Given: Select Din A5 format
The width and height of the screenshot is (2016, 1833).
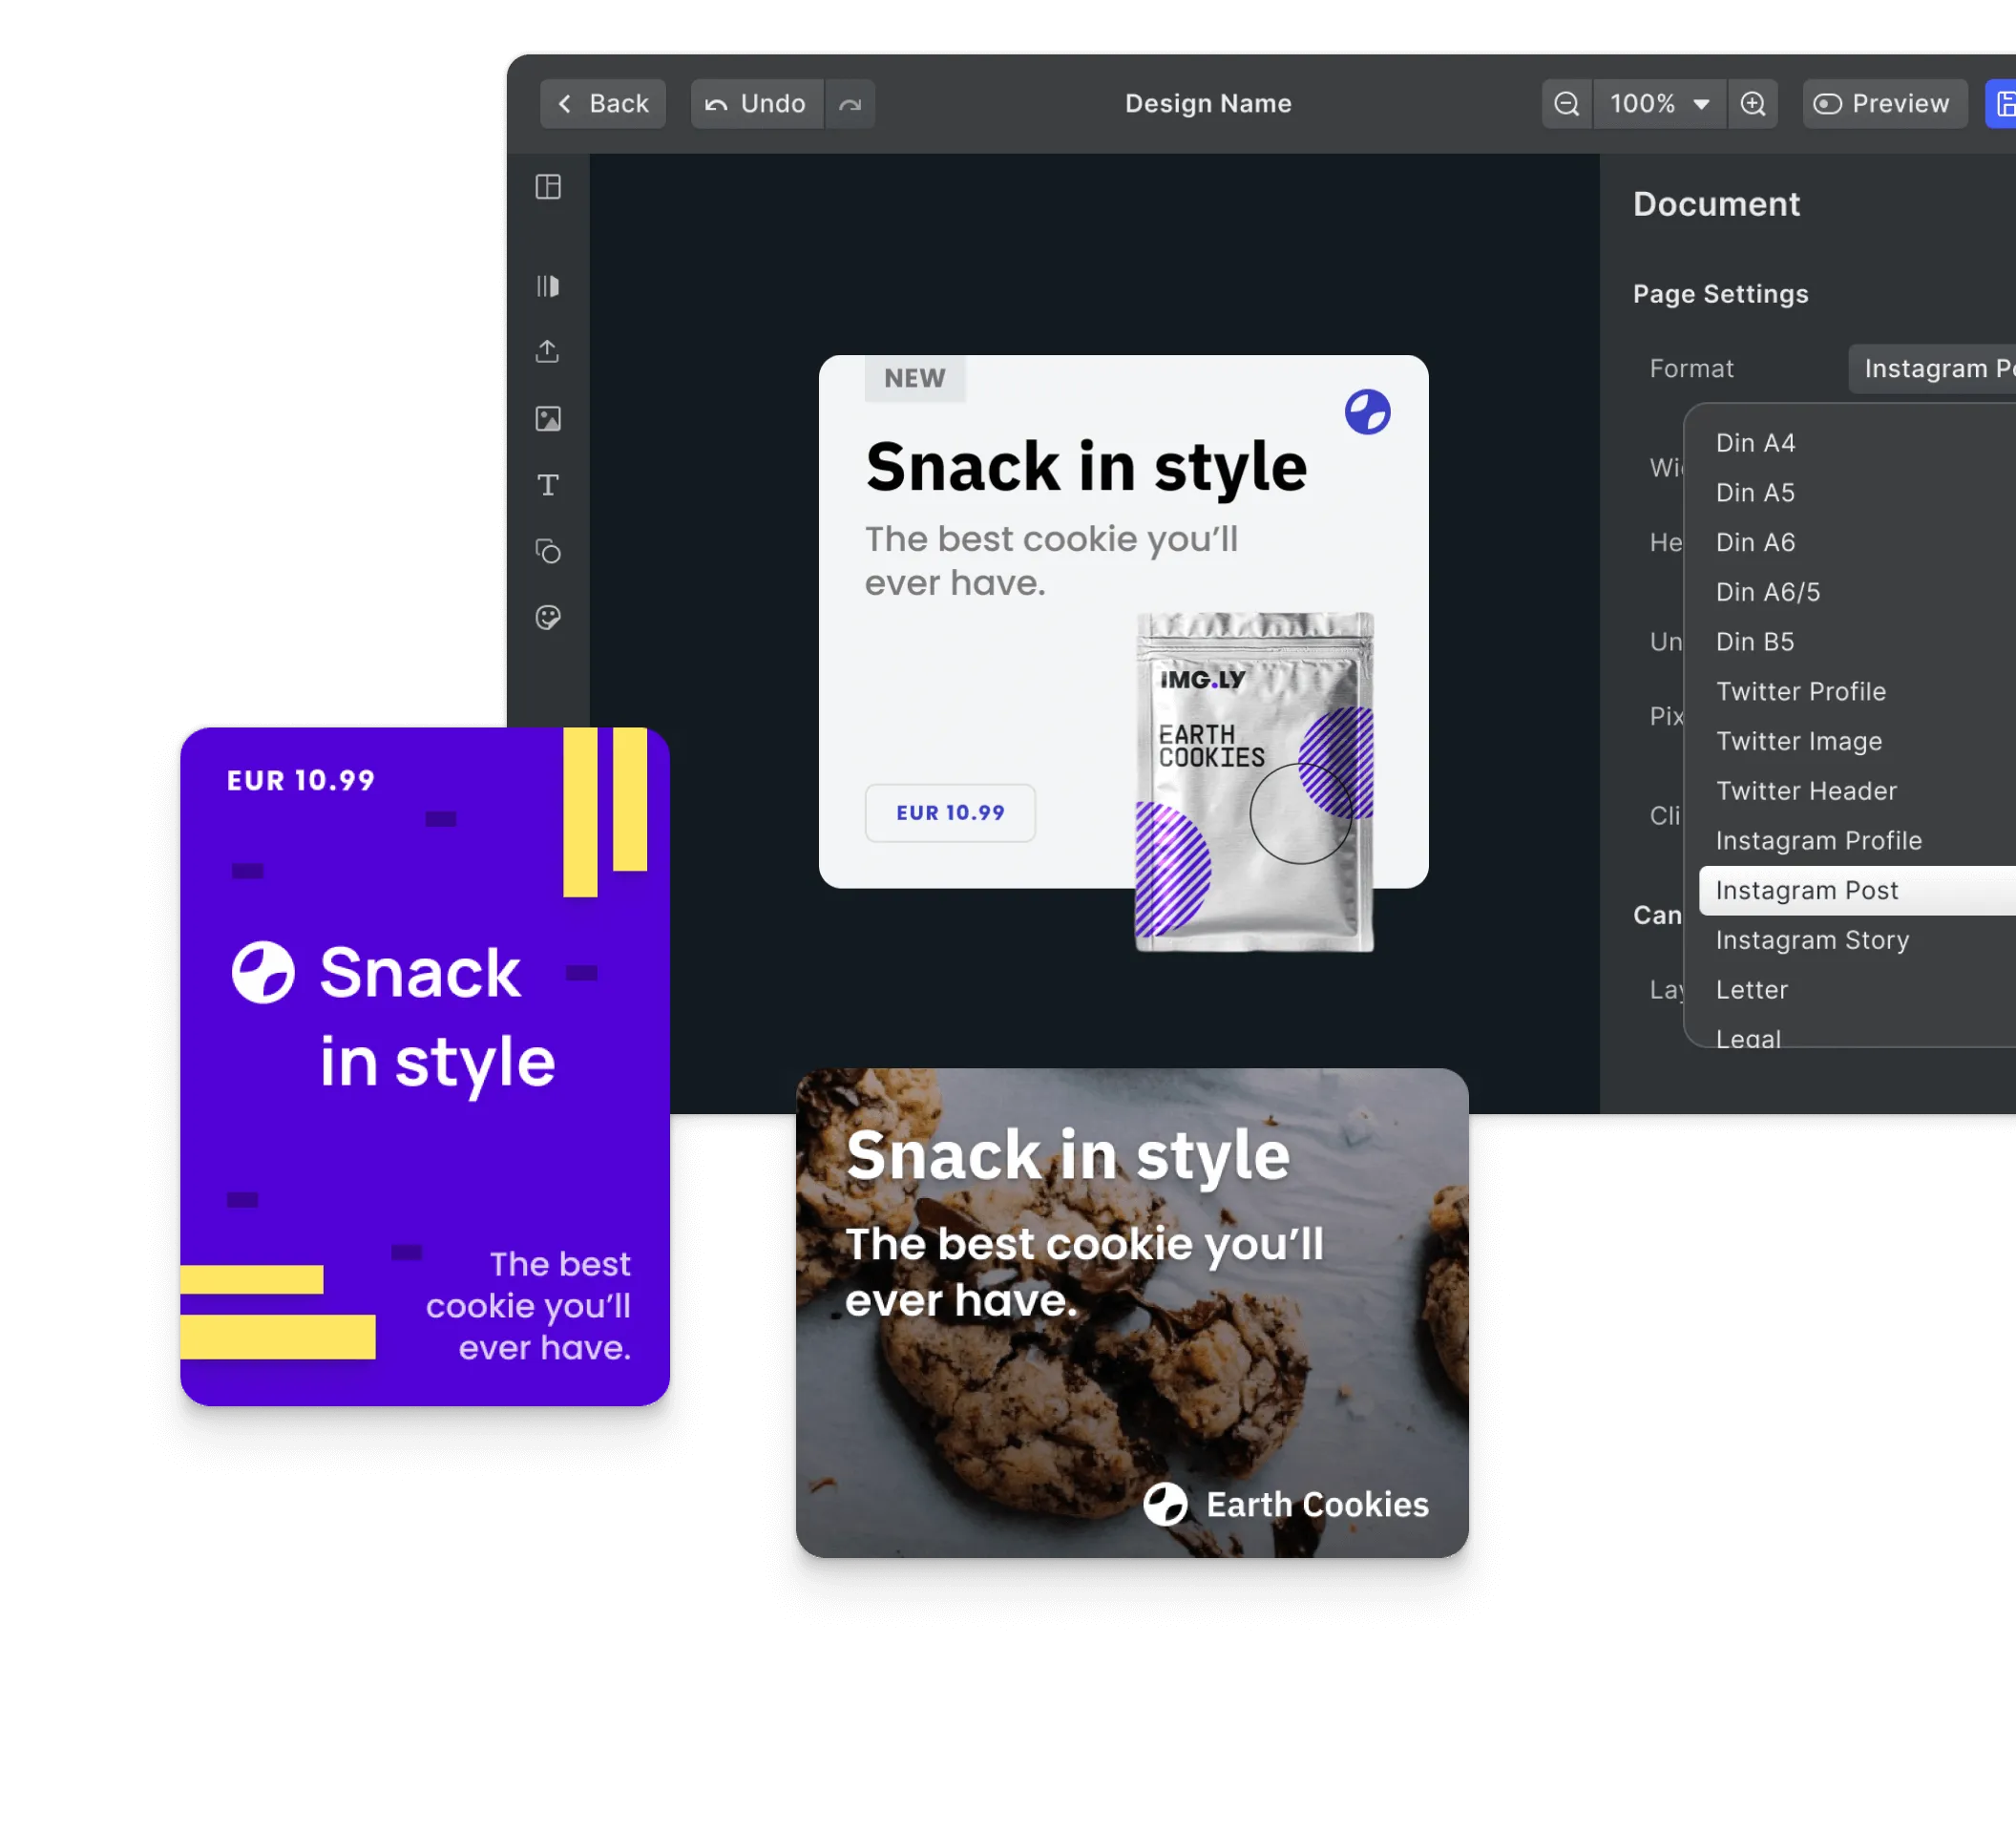Looking at the screenshot, I should [x=1857, y=492].
